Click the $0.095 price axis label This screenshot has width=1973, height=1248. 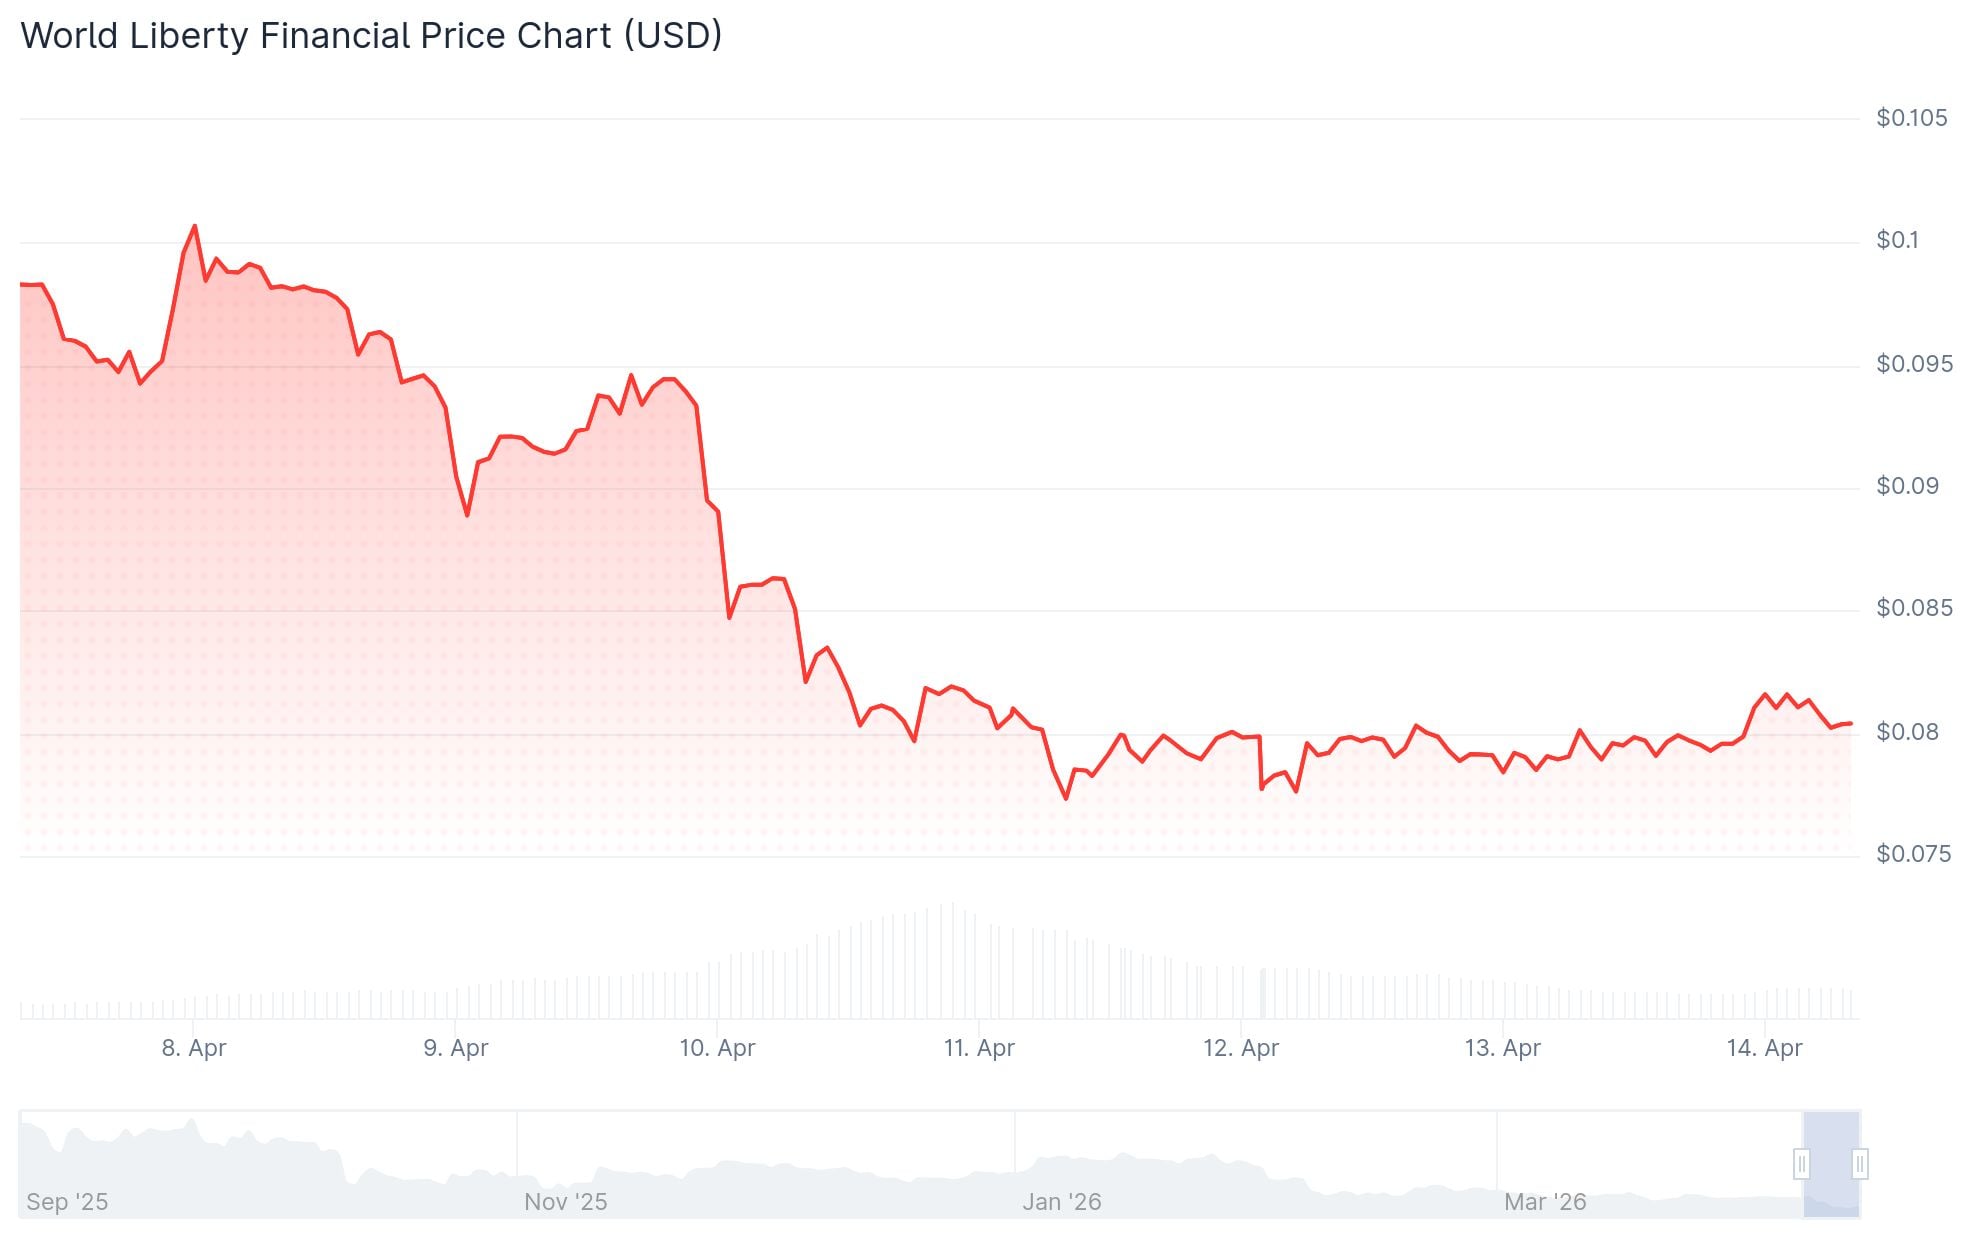click(1913, 363)
